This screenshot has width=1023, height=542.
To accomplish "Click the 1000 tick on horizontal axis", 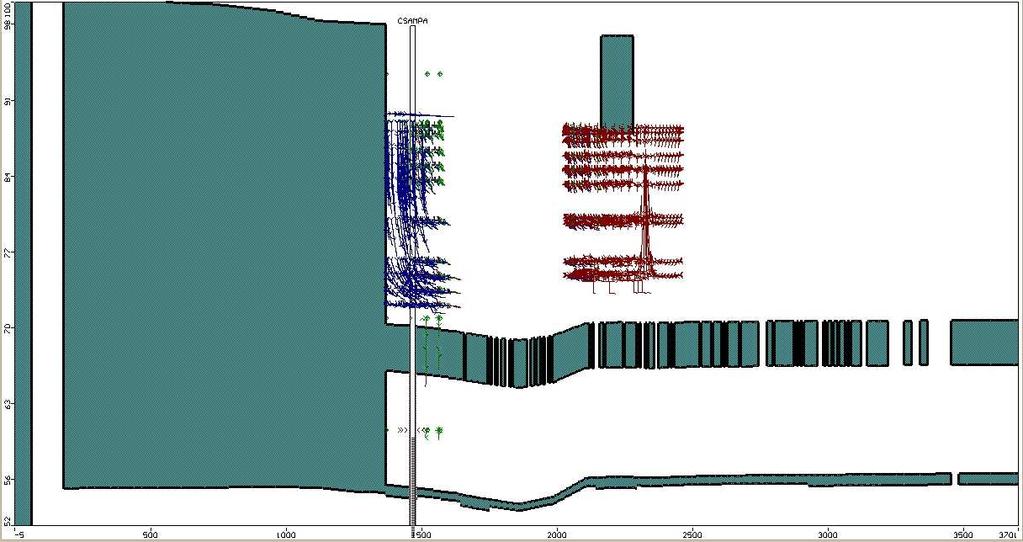I will point(286,534).
